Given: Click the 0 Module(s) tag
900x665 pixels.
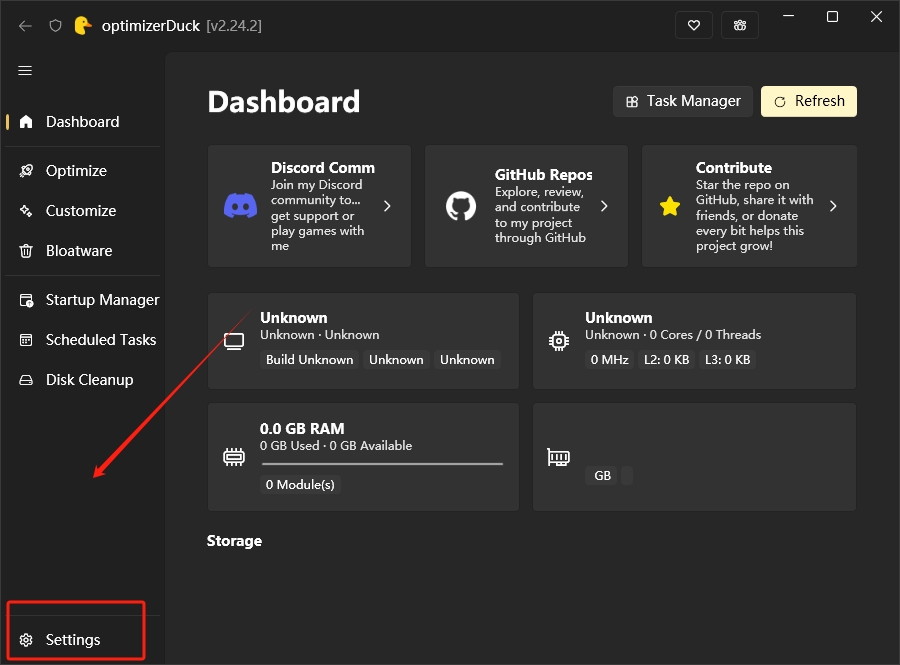Looking at the screenshot, I should tap(300, 485).
